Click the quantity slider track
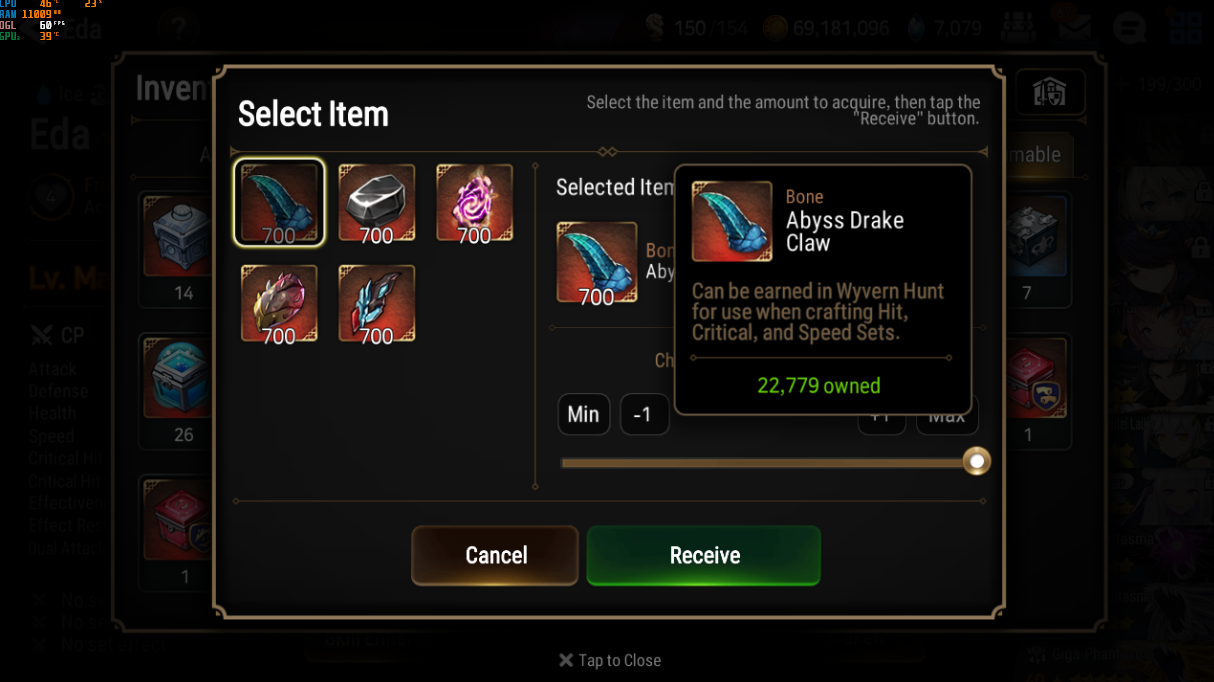Viewport: 1214px width, 682px height. (768, 463)
